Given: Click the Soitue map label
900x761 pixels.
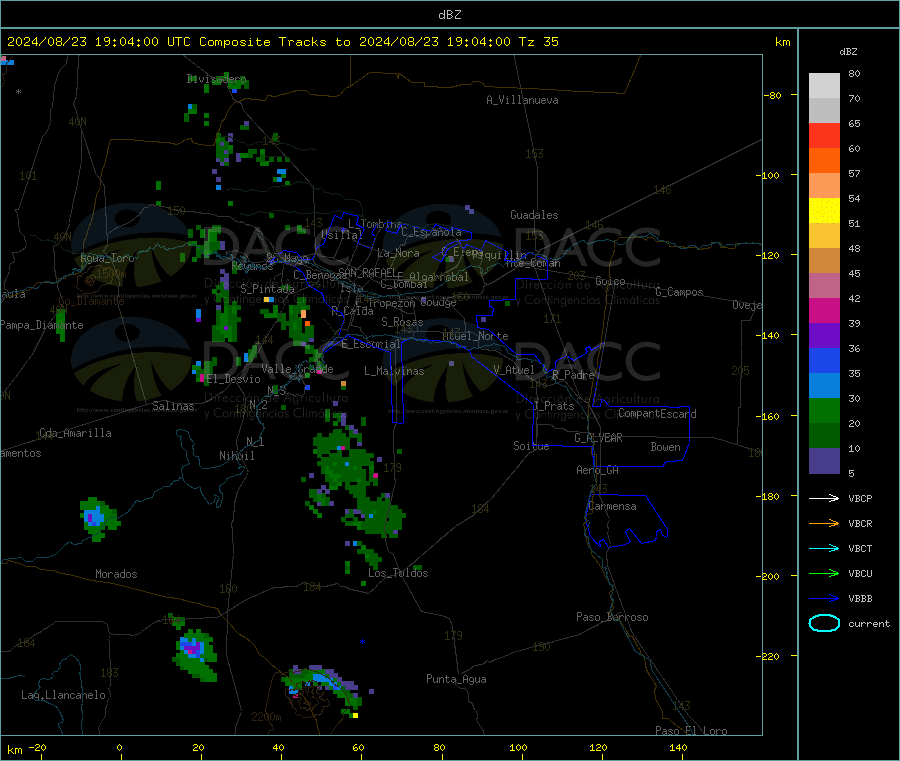Looking at the screenshot, I should pos(531,446).
